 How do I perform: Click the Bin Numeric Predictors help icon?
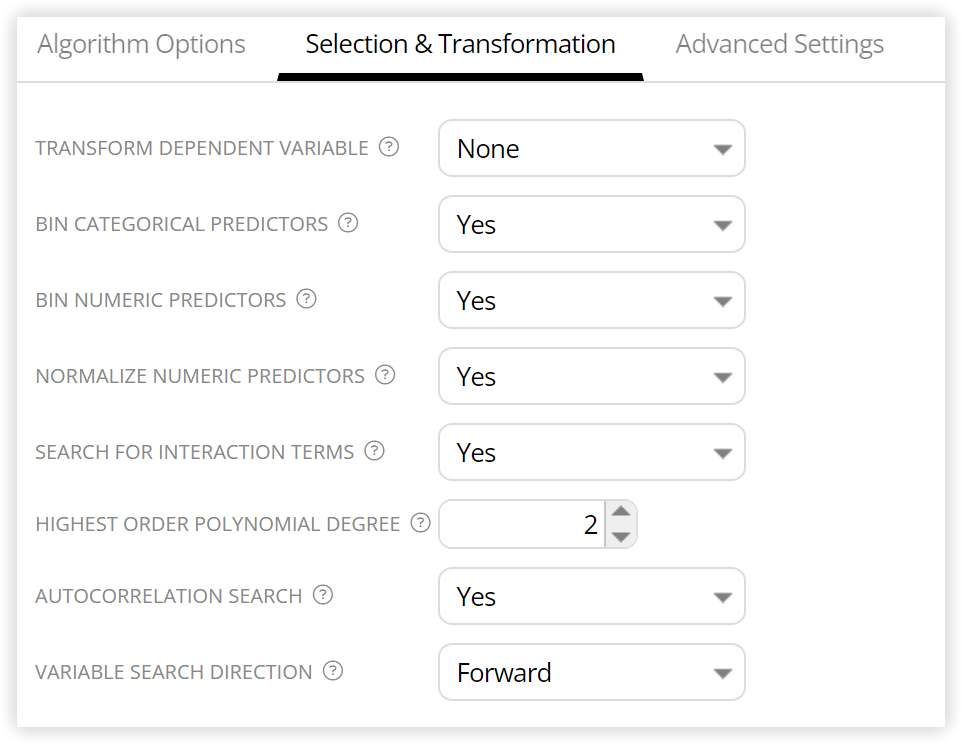click(x=306, y=299)
